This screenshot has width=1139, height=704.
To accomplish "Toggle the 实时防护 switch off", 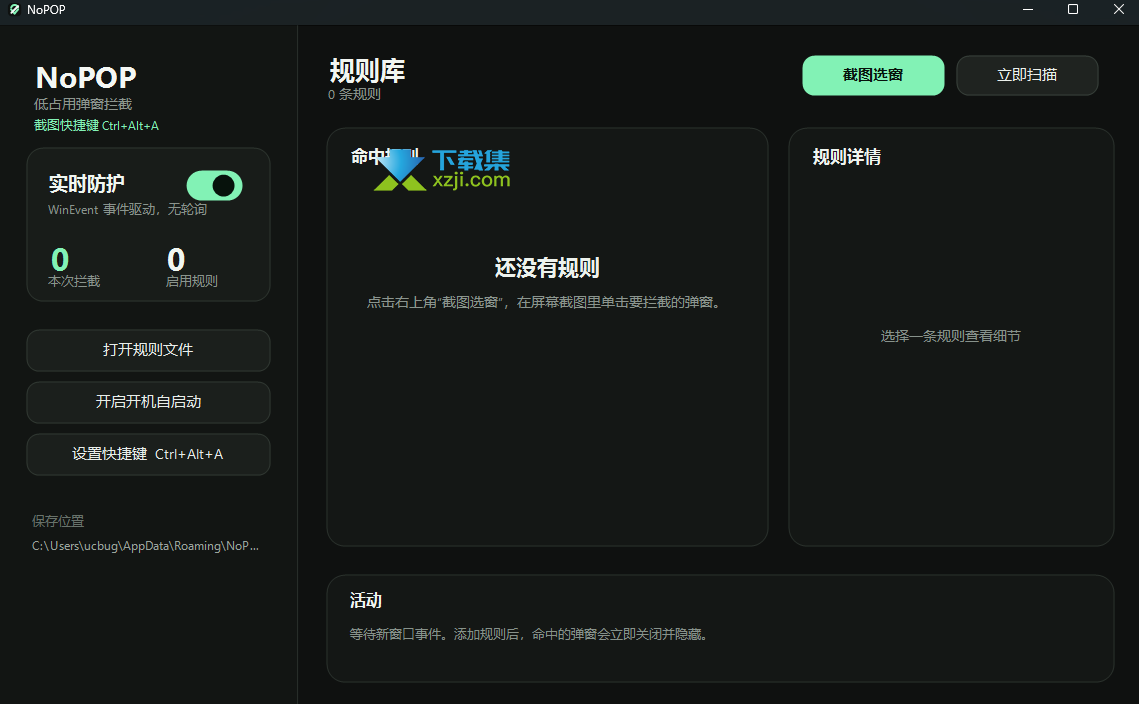I will coord(214,186).
